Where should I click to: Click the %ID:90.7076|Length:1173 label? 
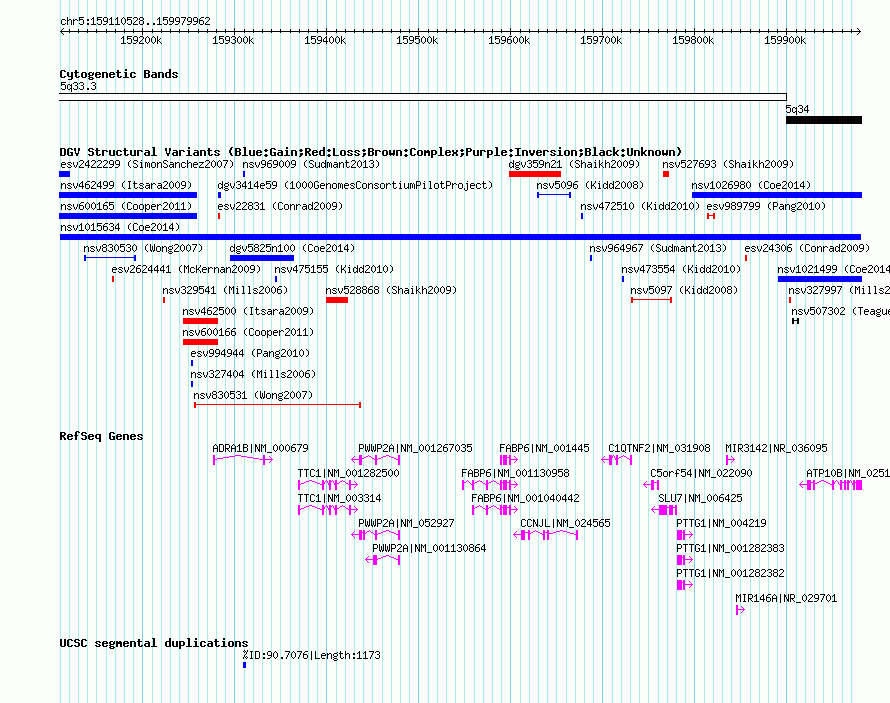click(x=312, y=655)
